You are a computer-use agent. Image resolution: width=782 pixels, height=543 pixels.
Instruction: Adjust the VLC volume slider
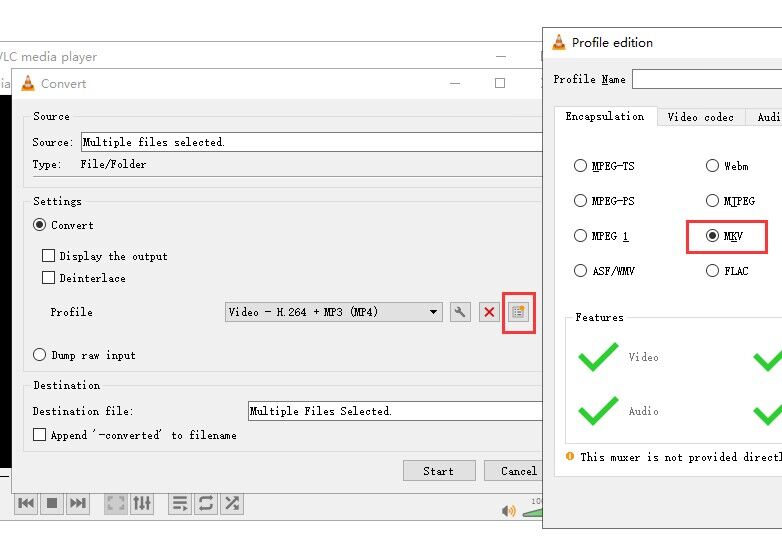click(533, 512)
